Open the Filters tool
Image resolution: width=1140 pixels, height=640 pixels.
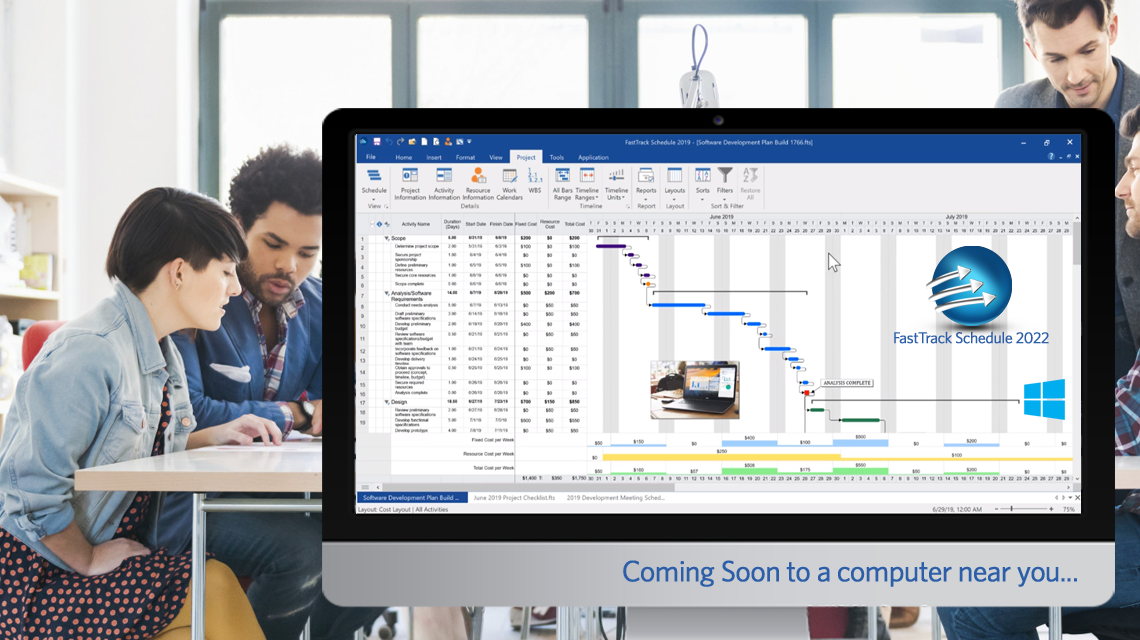tap(723, 176)
